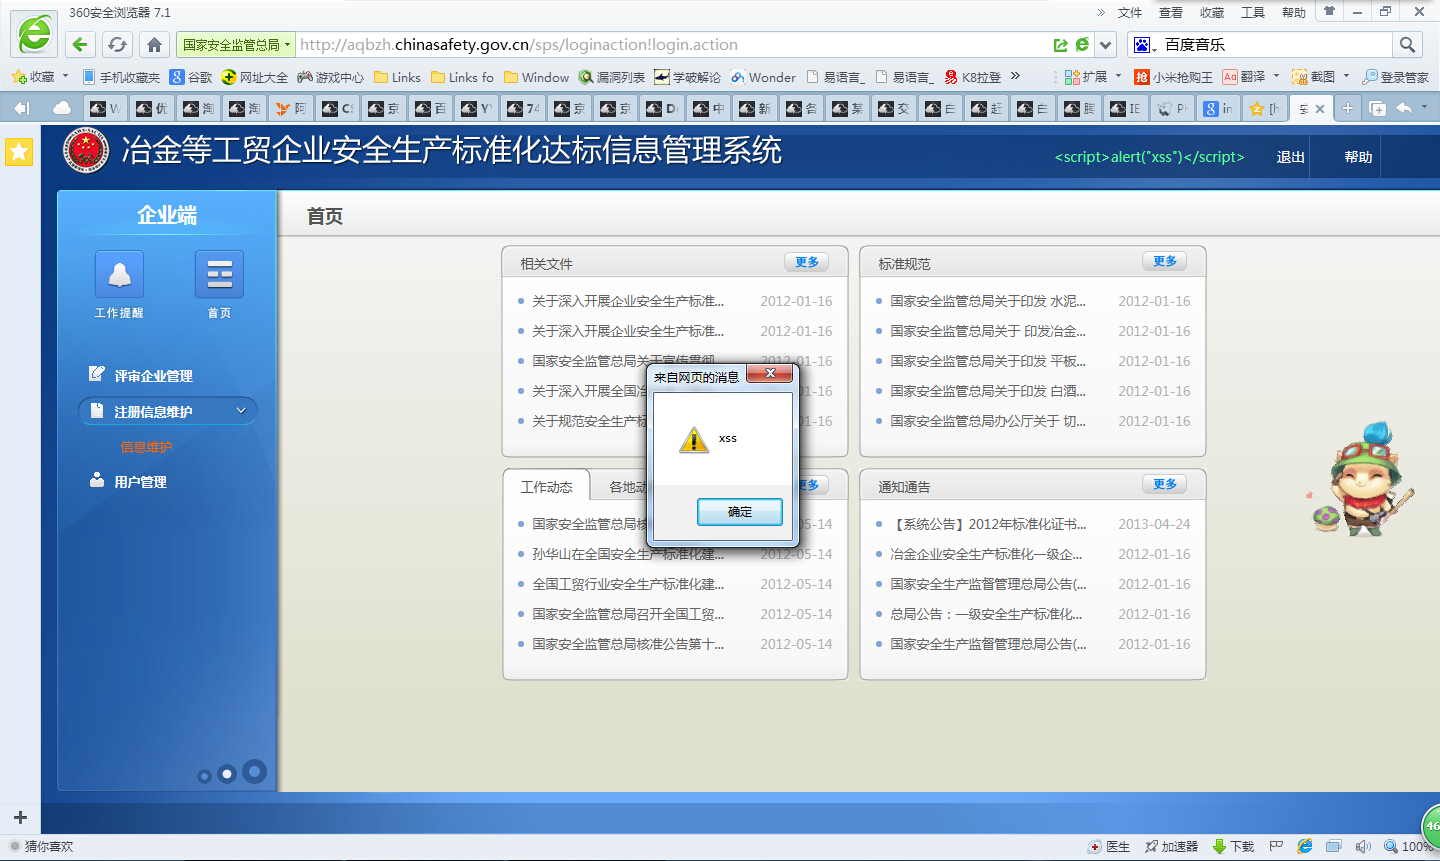This screenshot has height=861, width=1440.
Task: Focus the 百度音乐 search box
Action: point(1276,45)
